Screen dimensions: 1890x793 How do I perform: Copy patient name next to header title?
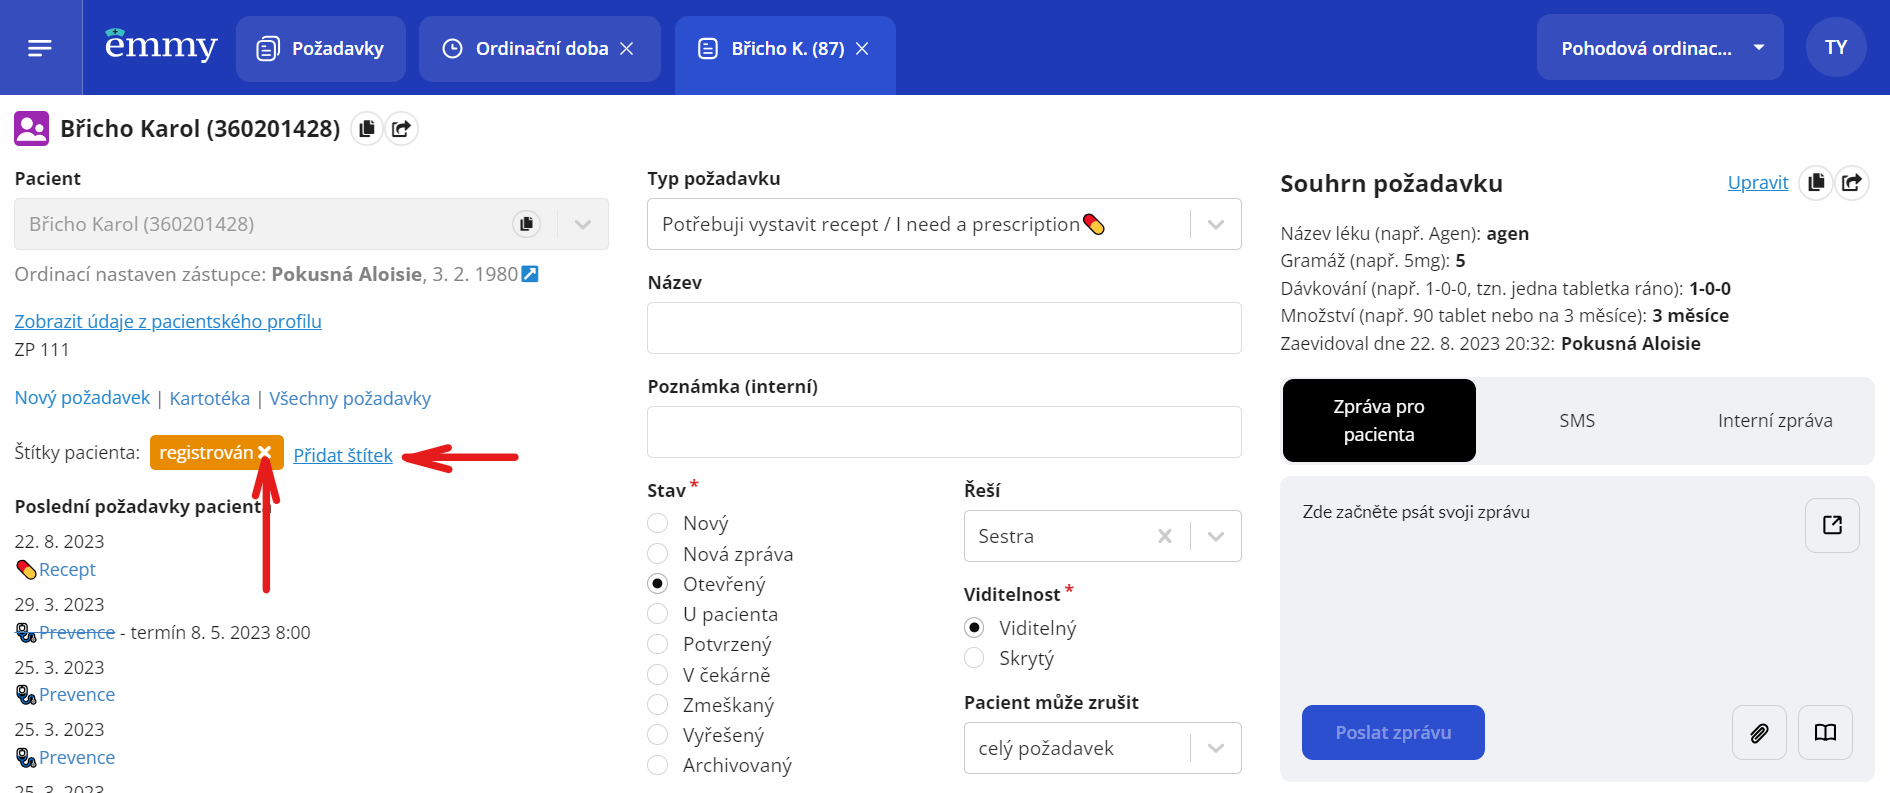pos(367,128)
